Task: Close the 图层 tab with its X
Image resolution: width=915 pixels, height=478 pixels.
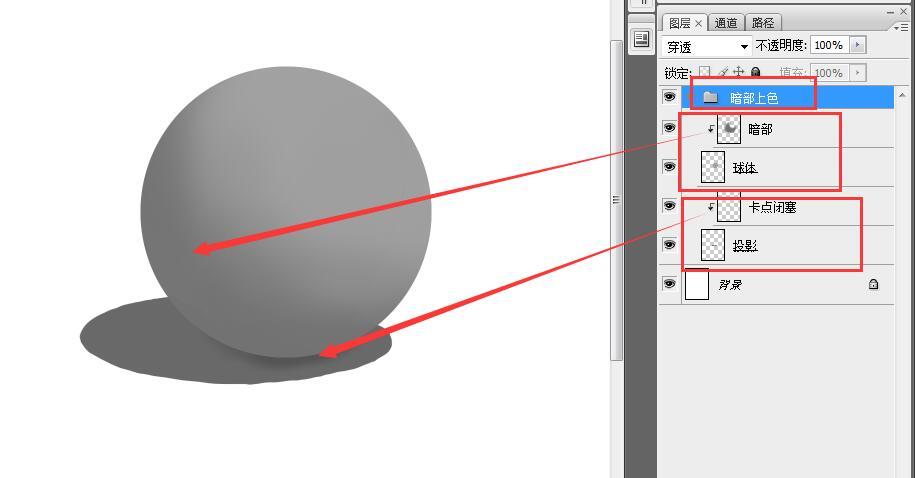Action: pos(699,23)
